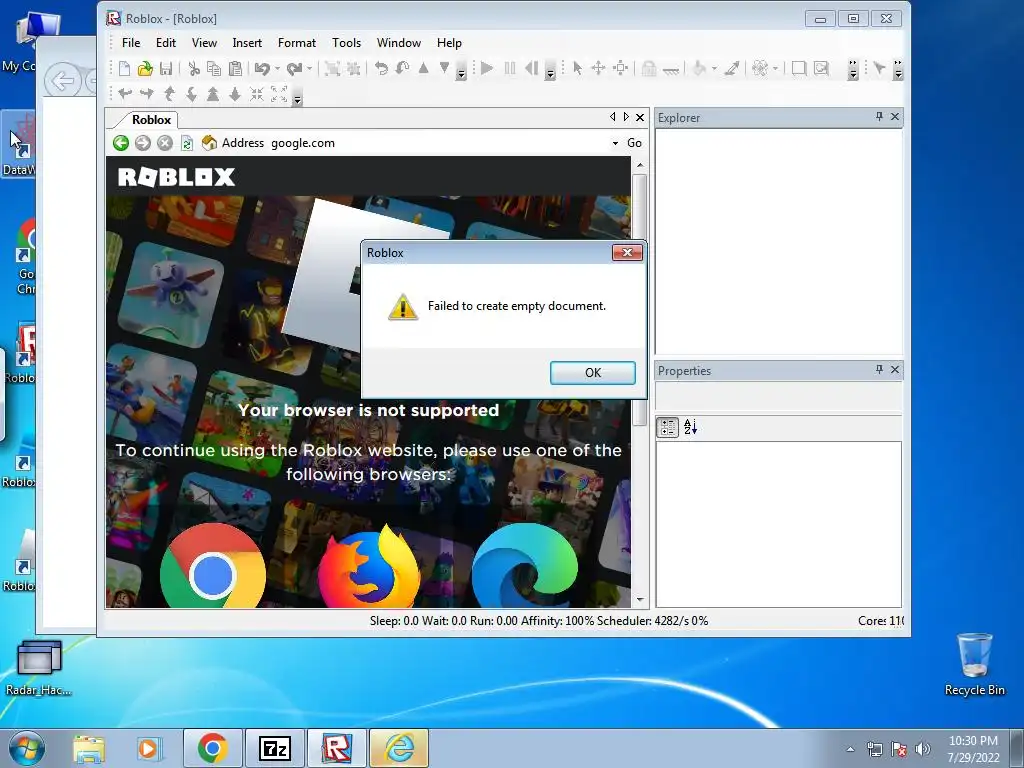
Task: Open the File menu
Action: [x=131, y=42]
